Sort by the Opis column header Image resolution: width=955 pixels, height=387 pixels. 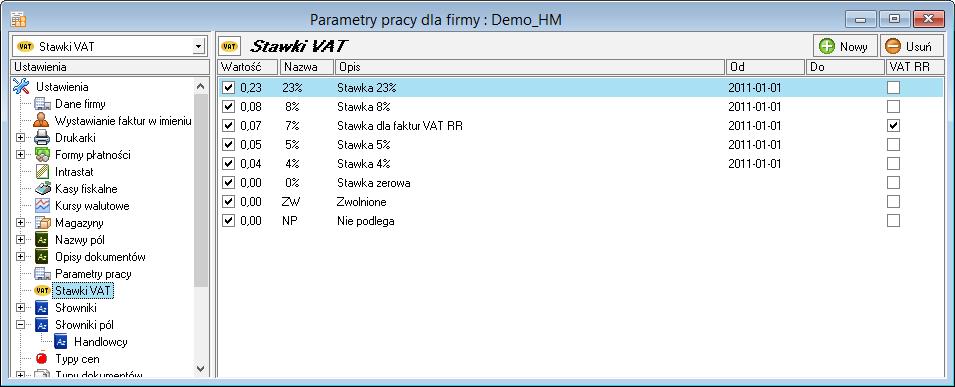[x=530, y=66]
